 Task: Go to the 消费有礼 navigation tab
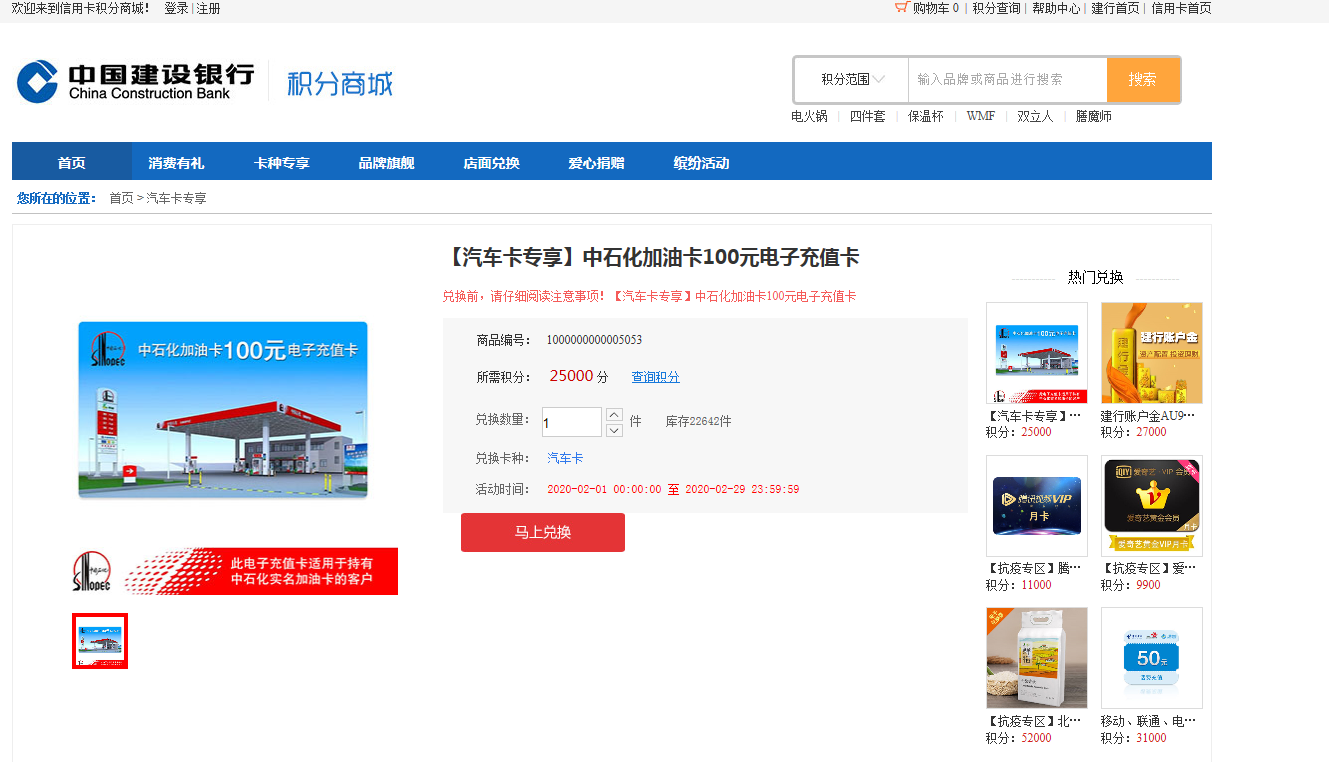(x=176, y=163)
